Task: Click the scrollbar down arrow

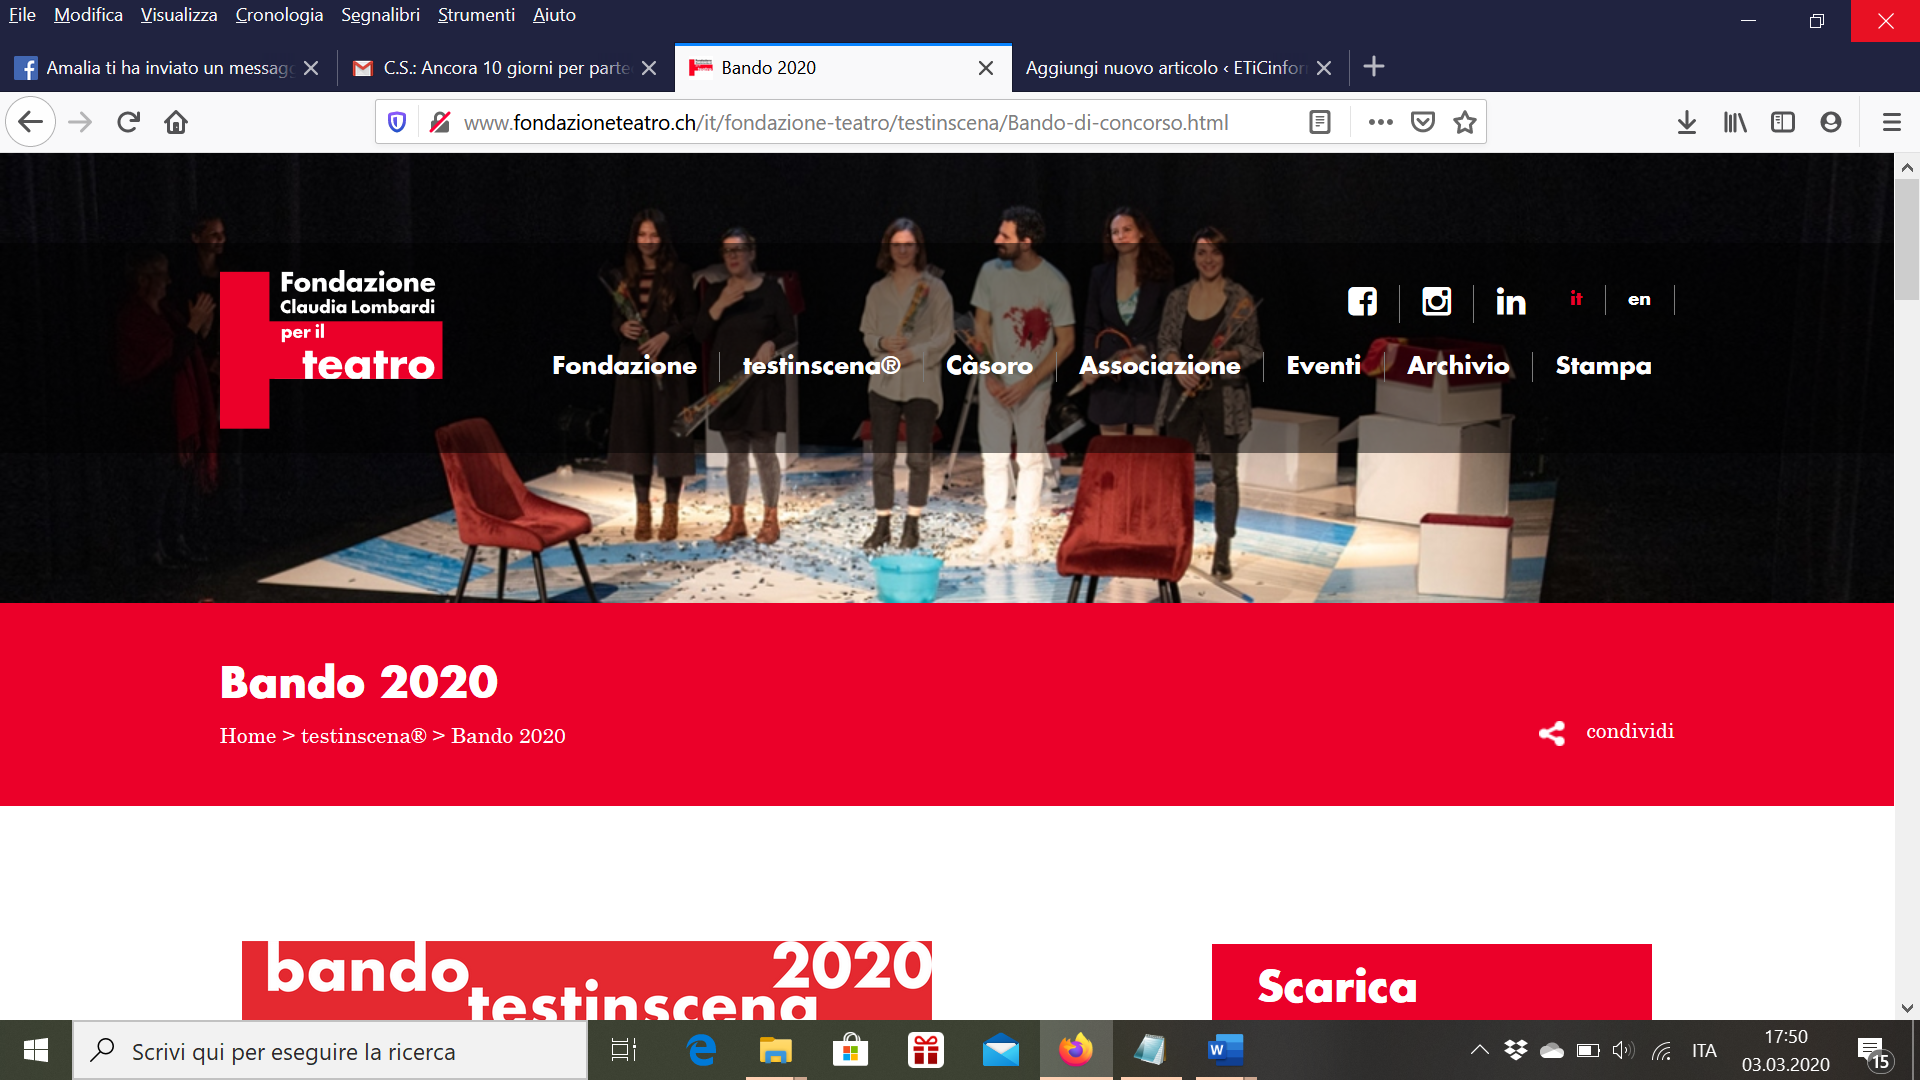Action: (x=1906, y=1008)
